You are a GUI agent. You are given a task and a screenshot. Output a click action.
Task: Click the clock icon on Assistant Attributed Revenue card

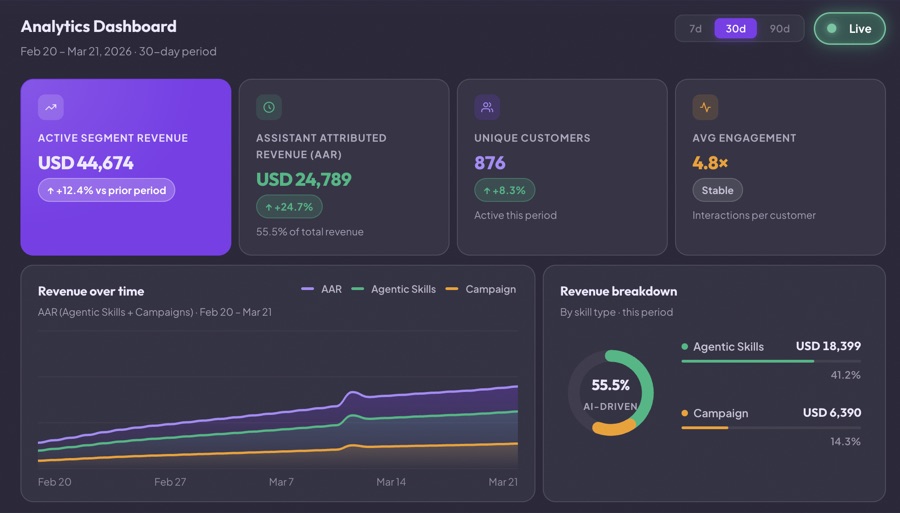(269, 107)
